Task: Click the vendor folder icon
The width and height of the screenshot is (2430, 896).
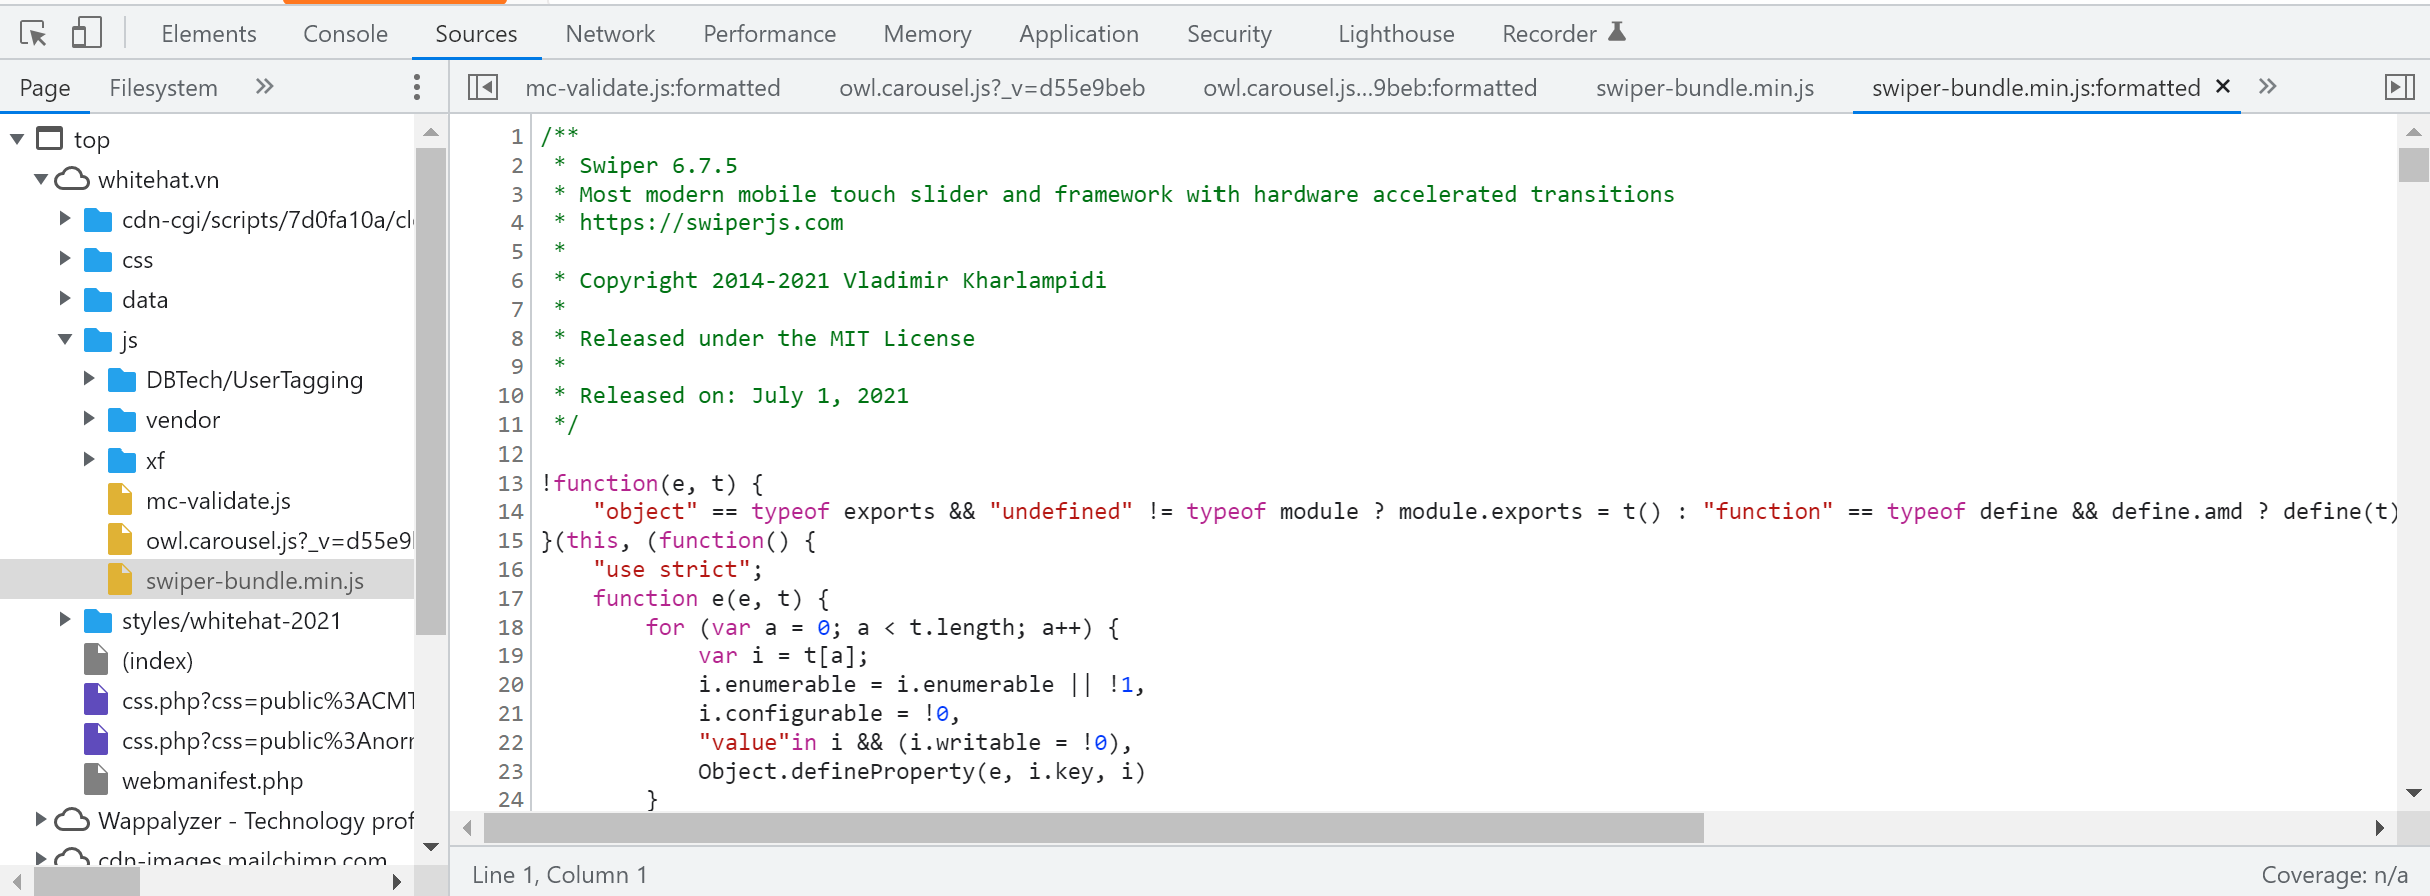Action: (x=122, y=420)
